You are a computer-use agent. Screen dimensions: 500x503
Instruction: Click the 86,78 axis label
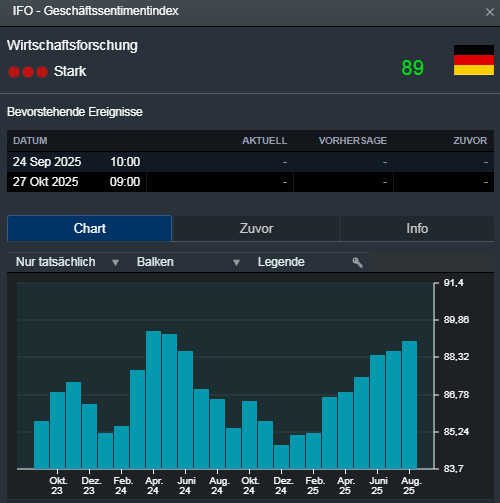[x=456, y=395]
